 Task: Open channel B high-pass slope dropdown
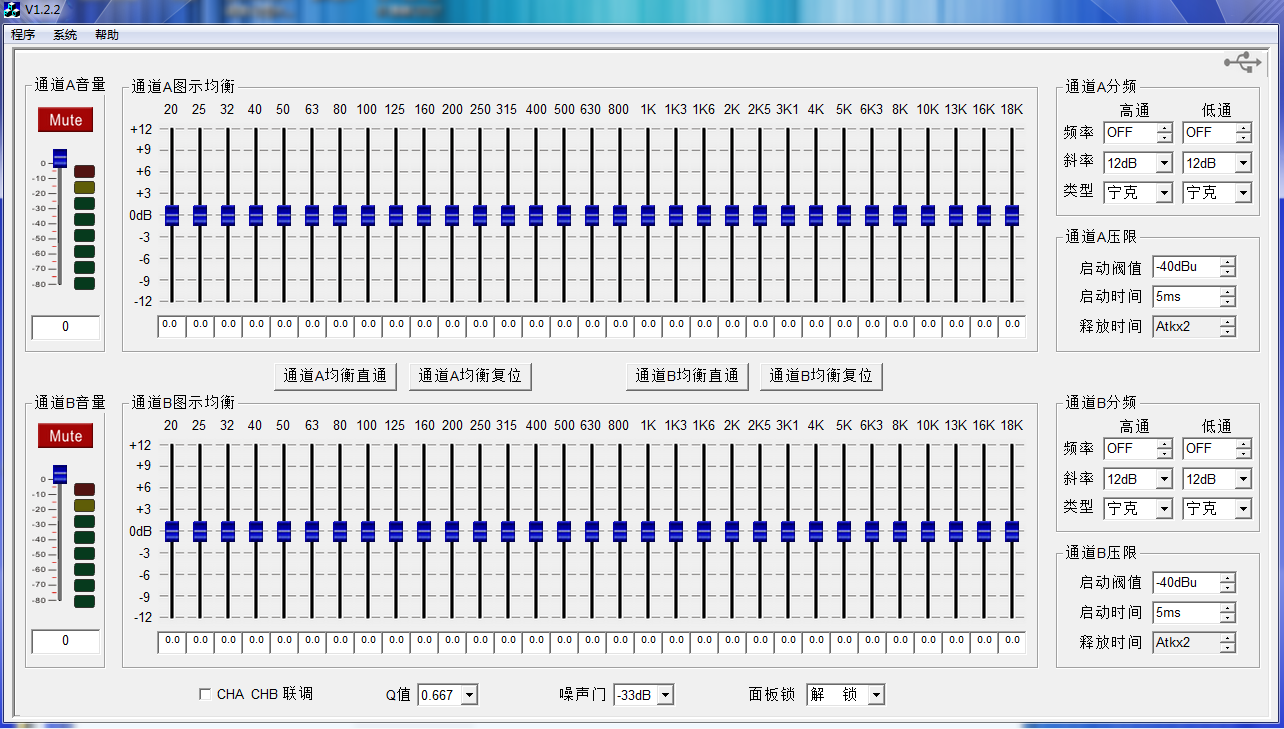click(1164, 479)
